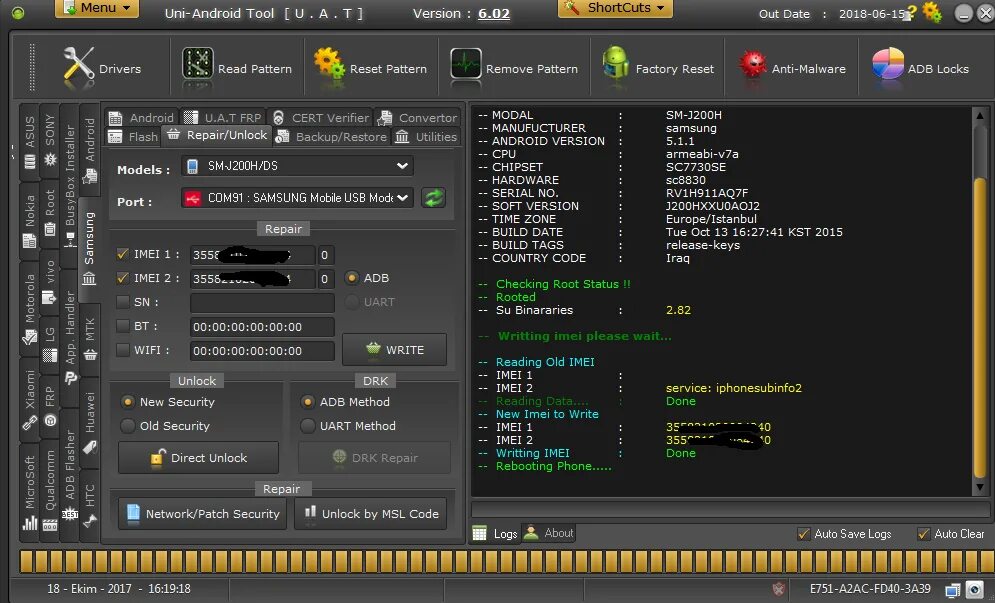The height and width of the screenshot is (603, 995).
Task: Open the Drivers tool
Action: click(x=102, y=68)
